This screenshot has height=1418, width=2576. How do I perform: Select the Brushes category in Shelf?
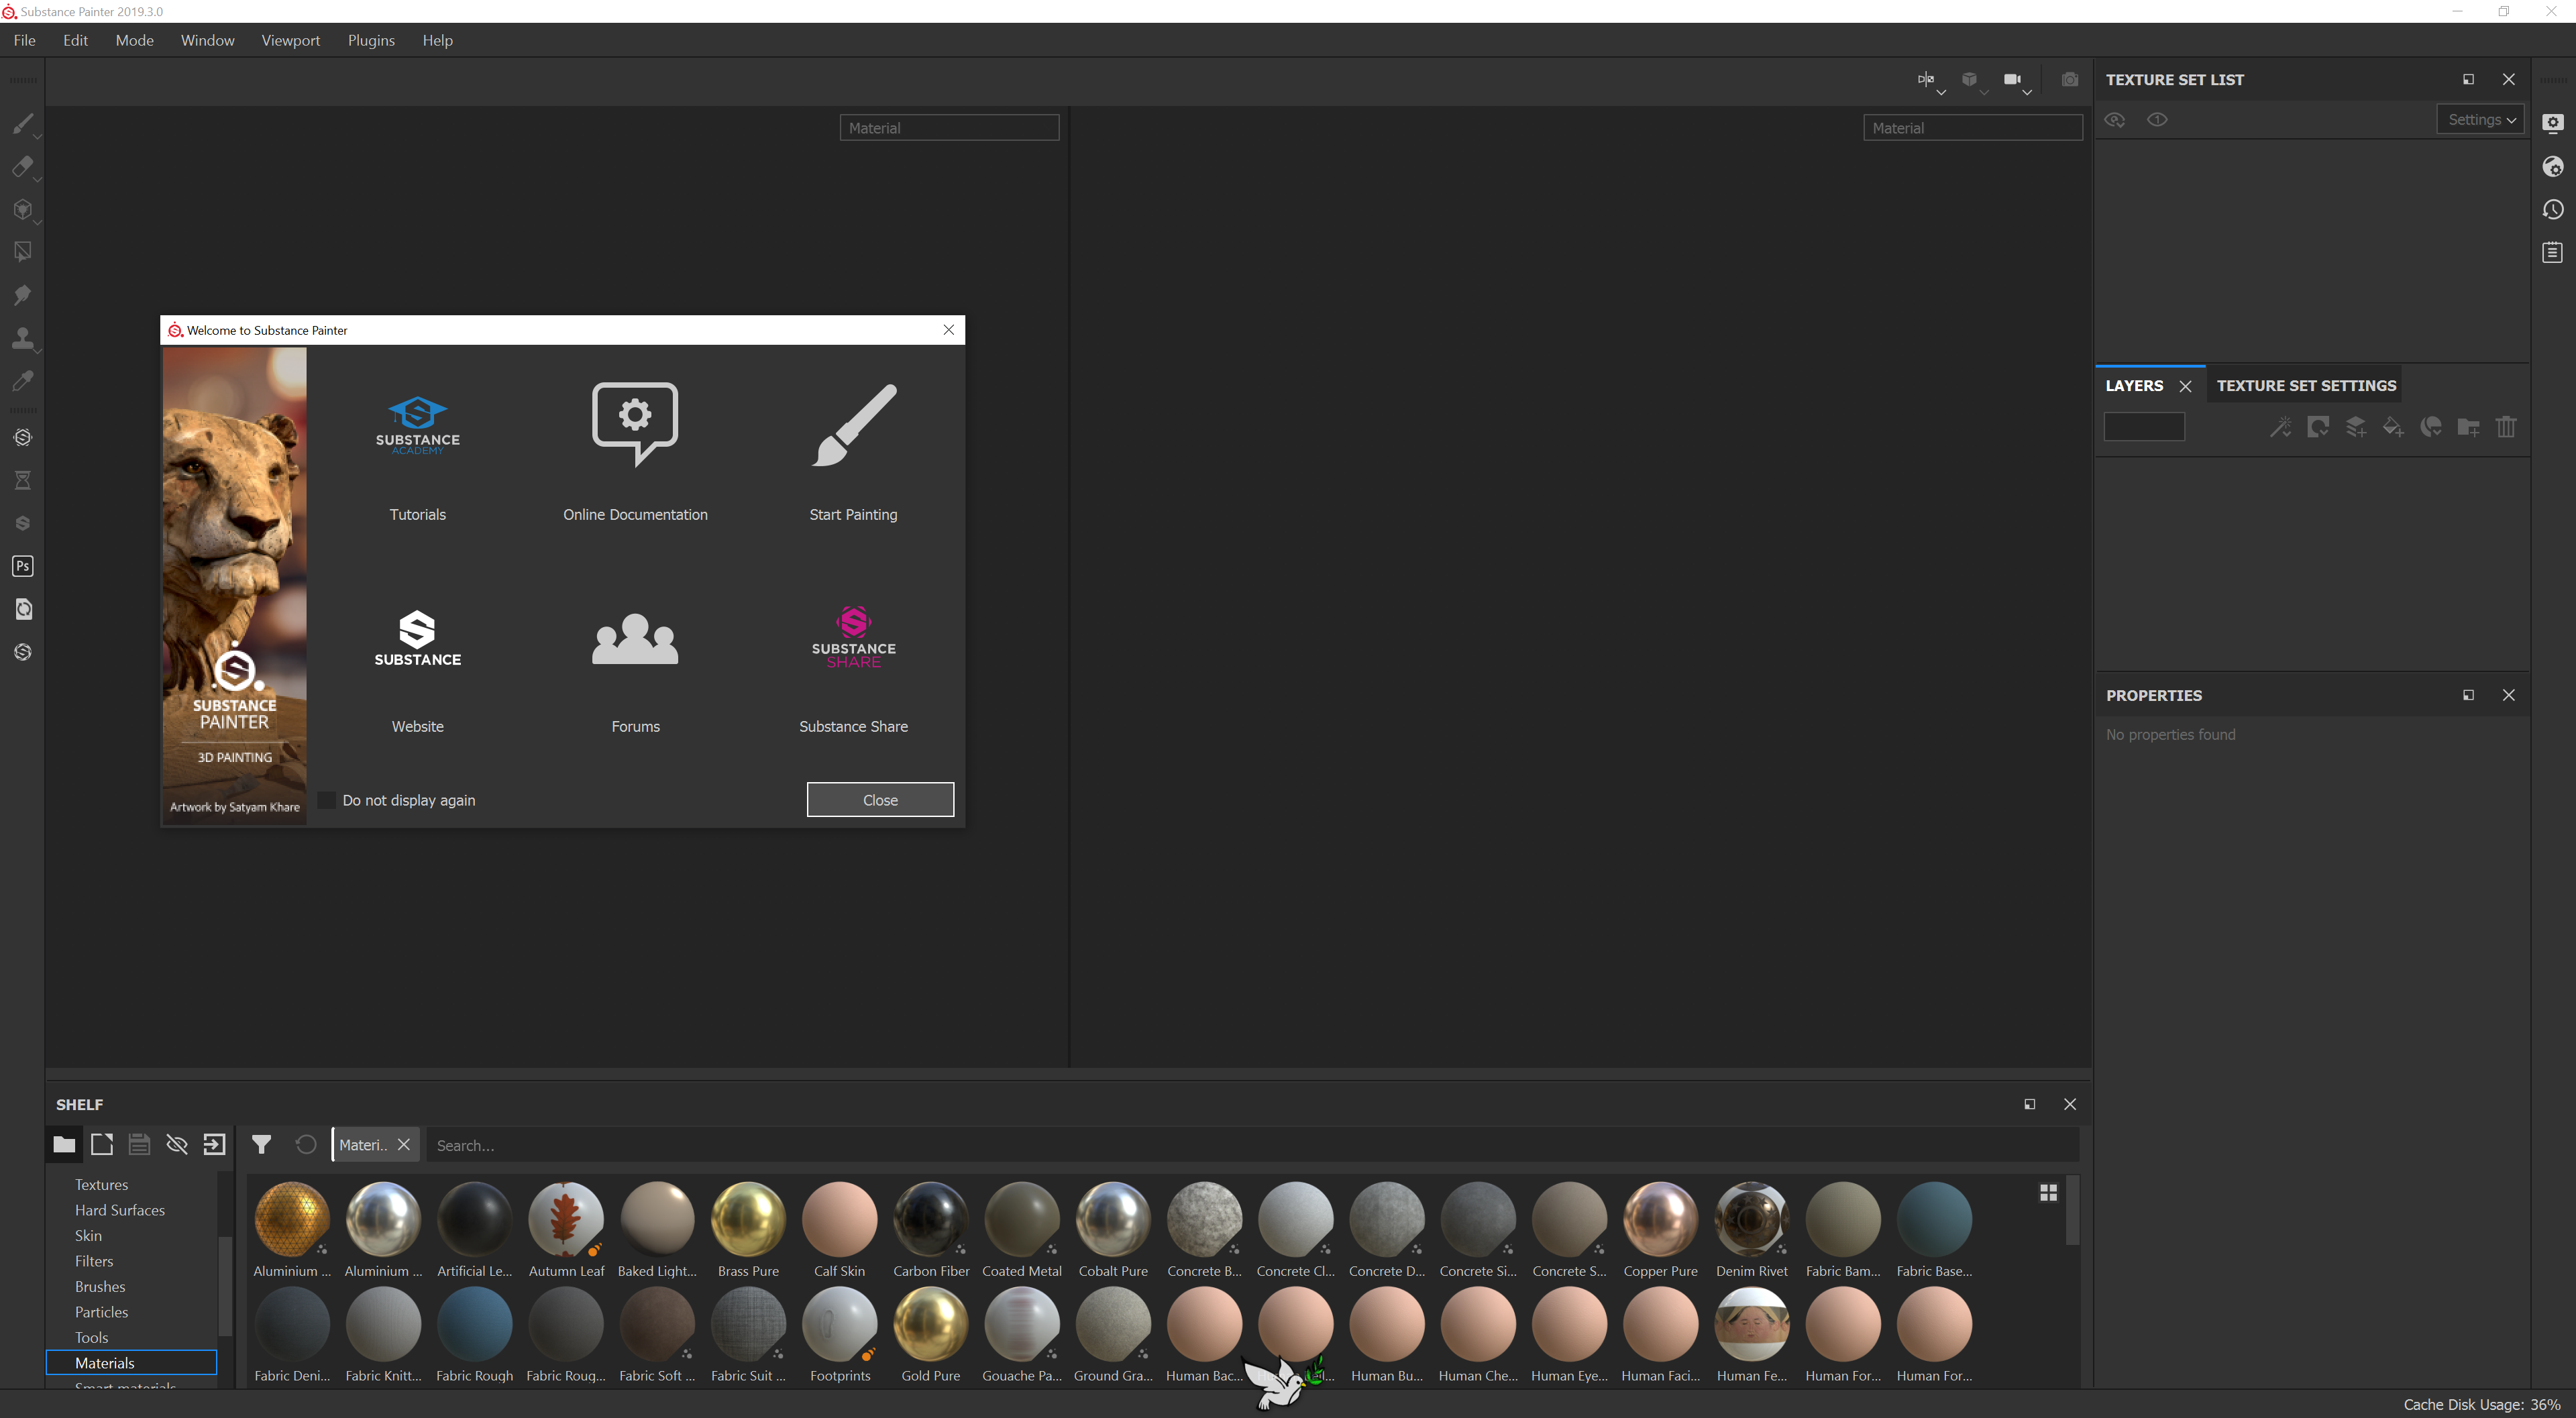point(100,1286)
